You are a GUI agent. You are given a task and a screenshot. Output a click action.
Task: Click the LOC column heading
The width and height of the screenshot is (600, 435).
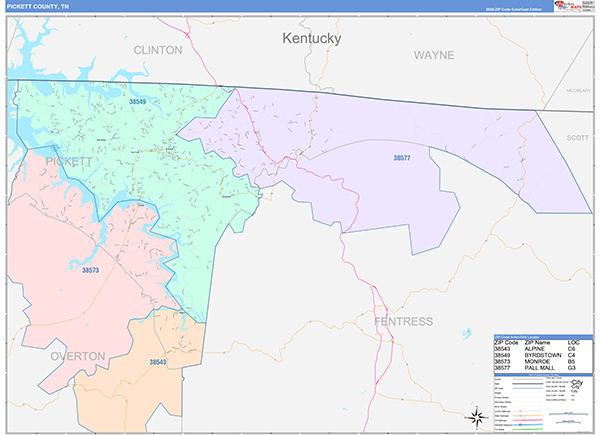(x=574, y=342)
